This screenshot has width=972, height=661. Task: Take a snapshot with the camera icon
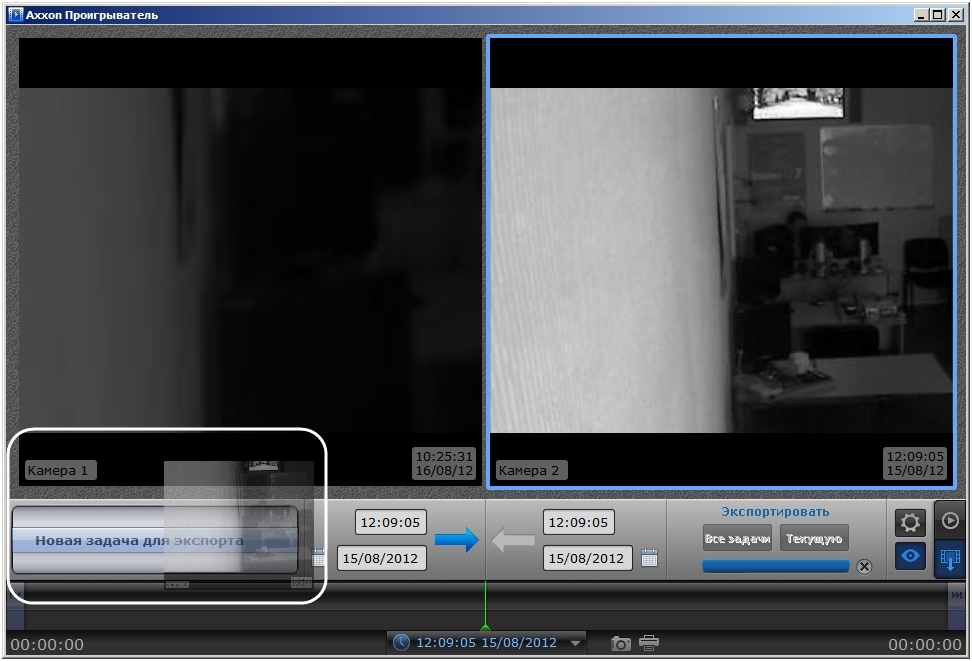(x=620, y=643)
